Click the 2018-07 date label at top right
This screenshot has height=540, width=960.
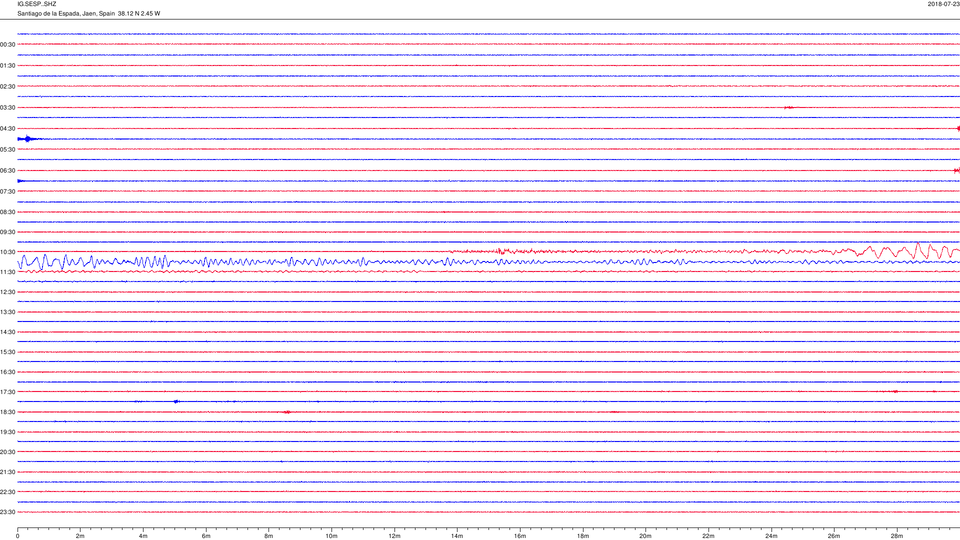(943, 4)
